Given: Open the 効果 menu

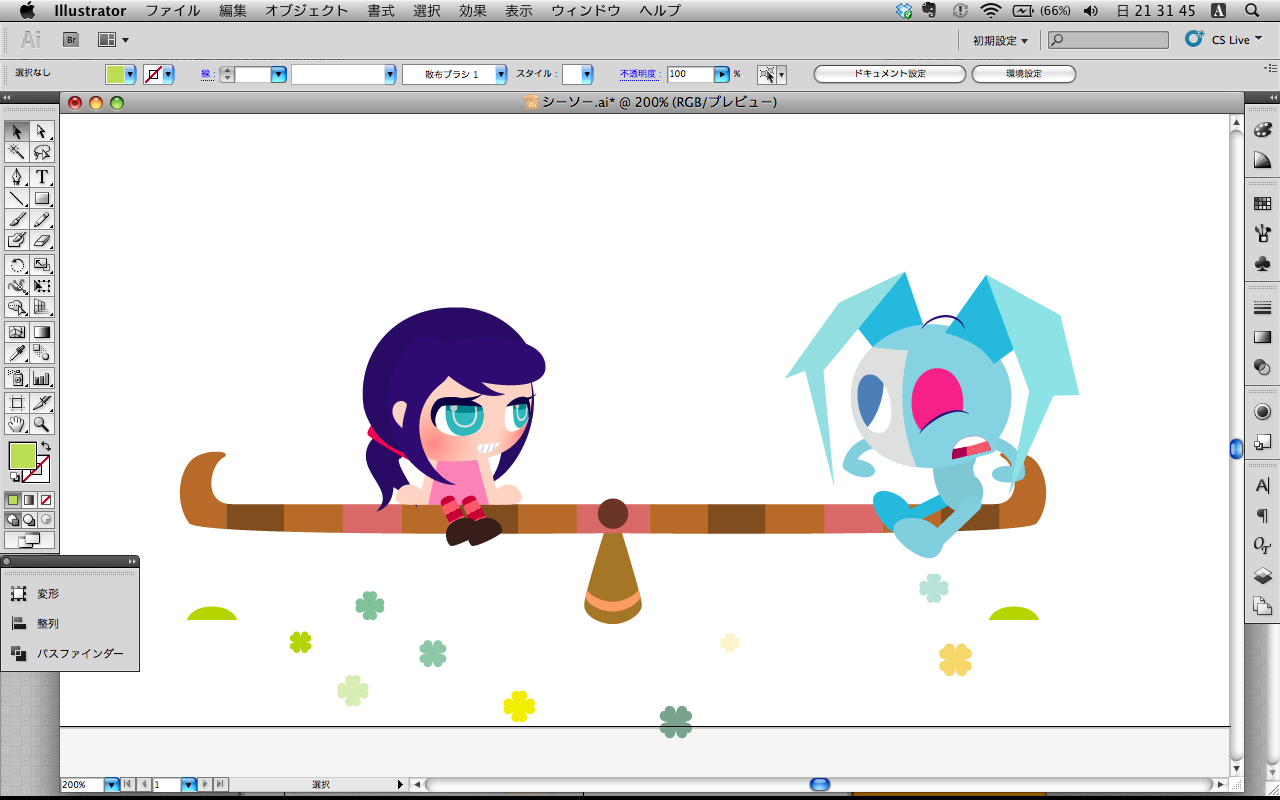Looking at the screenshot, I should click(x=473, y=11).
